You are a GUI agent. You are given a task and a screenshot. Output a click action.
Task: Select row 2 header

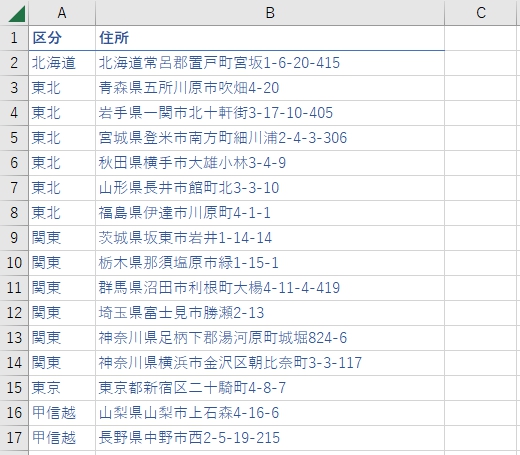point(14,63)
